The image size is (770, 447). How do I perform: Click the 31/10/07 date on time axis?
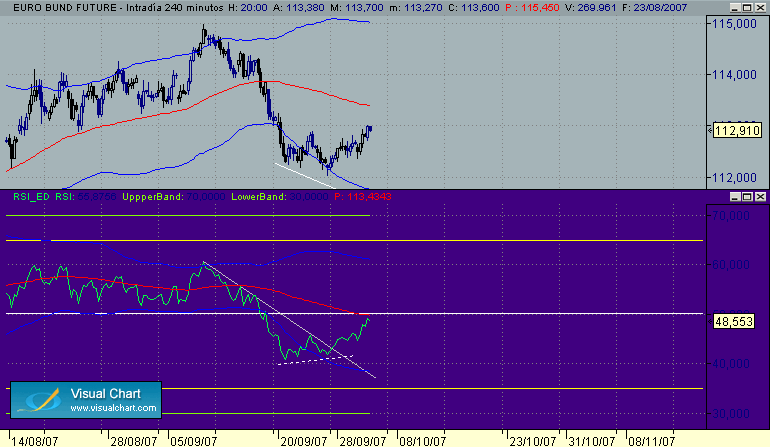point(592,441)
